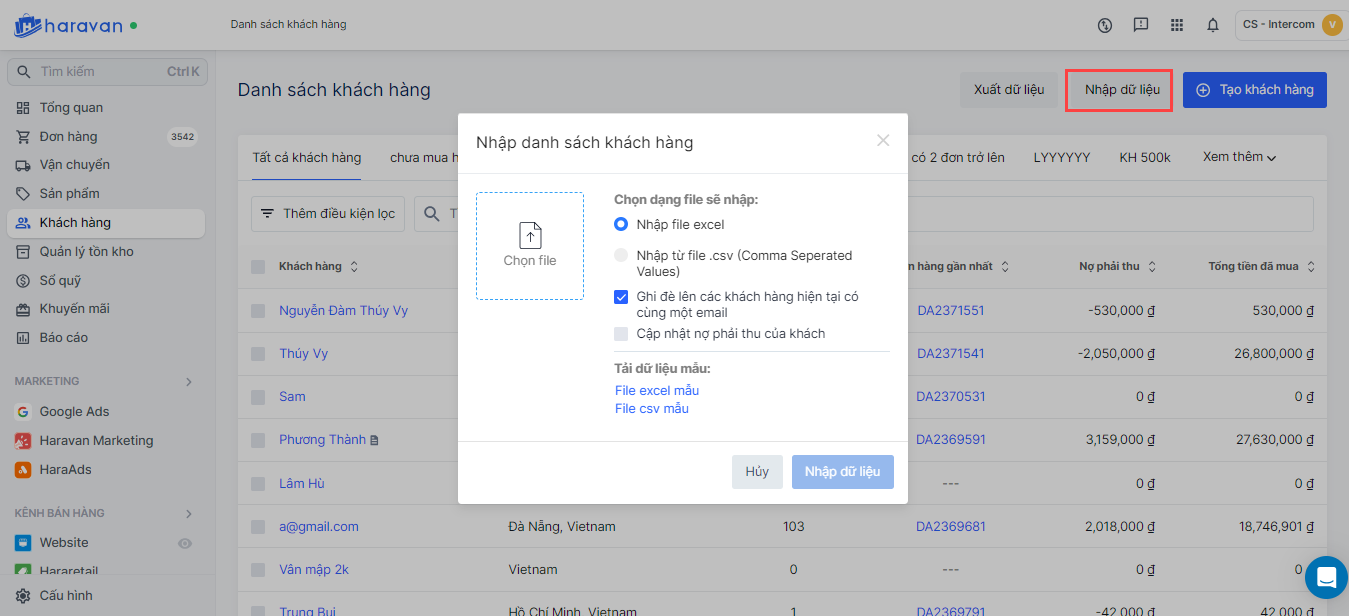1349x616 pixels.
Task: Select the Nhập file excel radio option
Action: pos(621,224)
